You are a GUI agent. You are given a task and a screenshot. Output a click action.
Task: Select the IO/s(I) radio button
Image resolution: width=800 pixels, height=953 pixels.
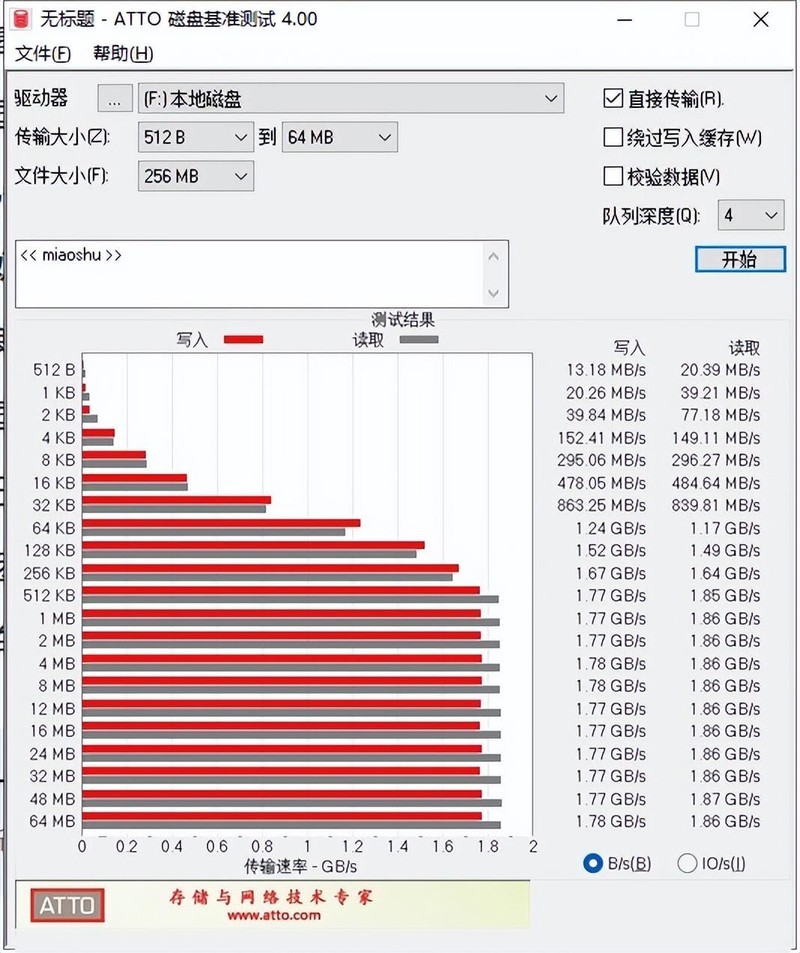point(687,863)
